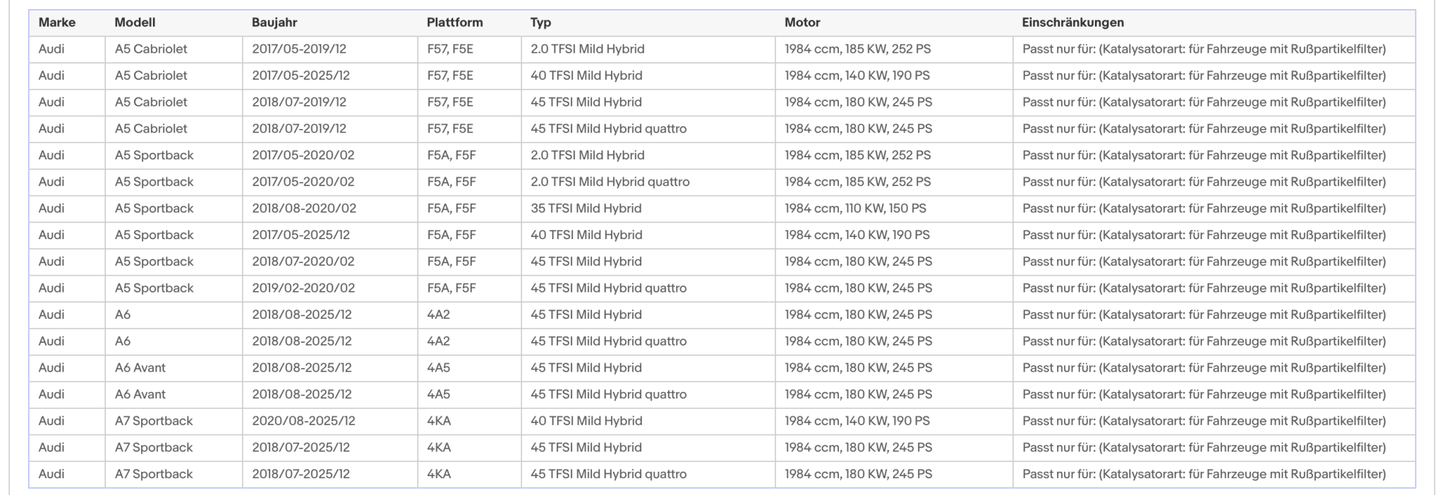Click the Einschränkungen column header
The height and width of the screenshot is (495, 1445).
point(1073,22)
